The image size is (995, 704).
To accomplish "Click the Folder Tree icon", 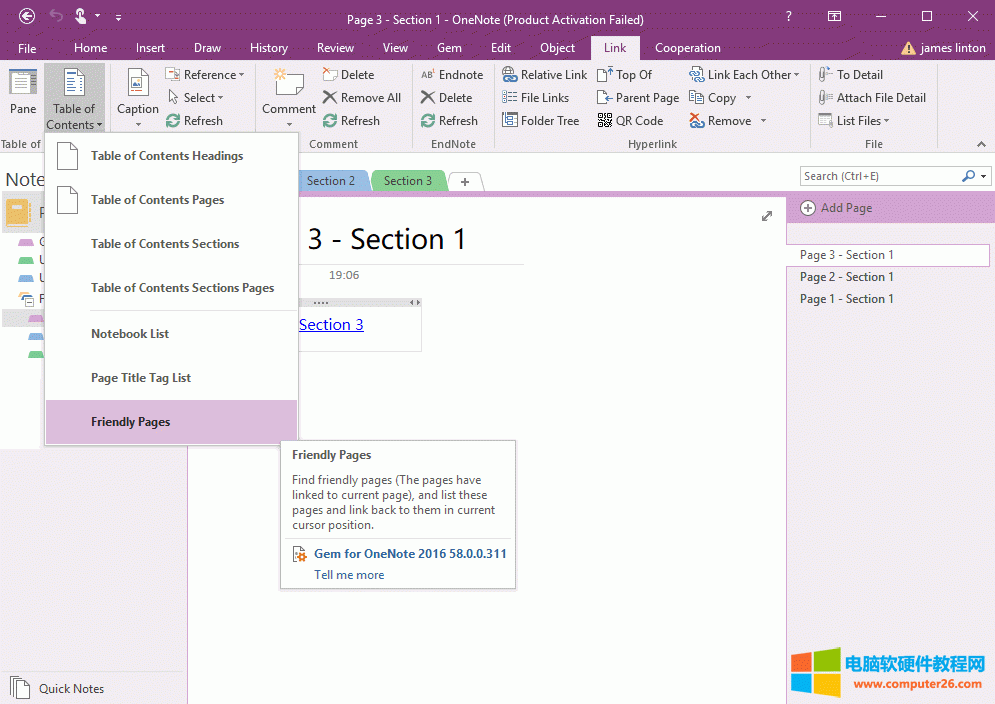I will pos(509,121).
